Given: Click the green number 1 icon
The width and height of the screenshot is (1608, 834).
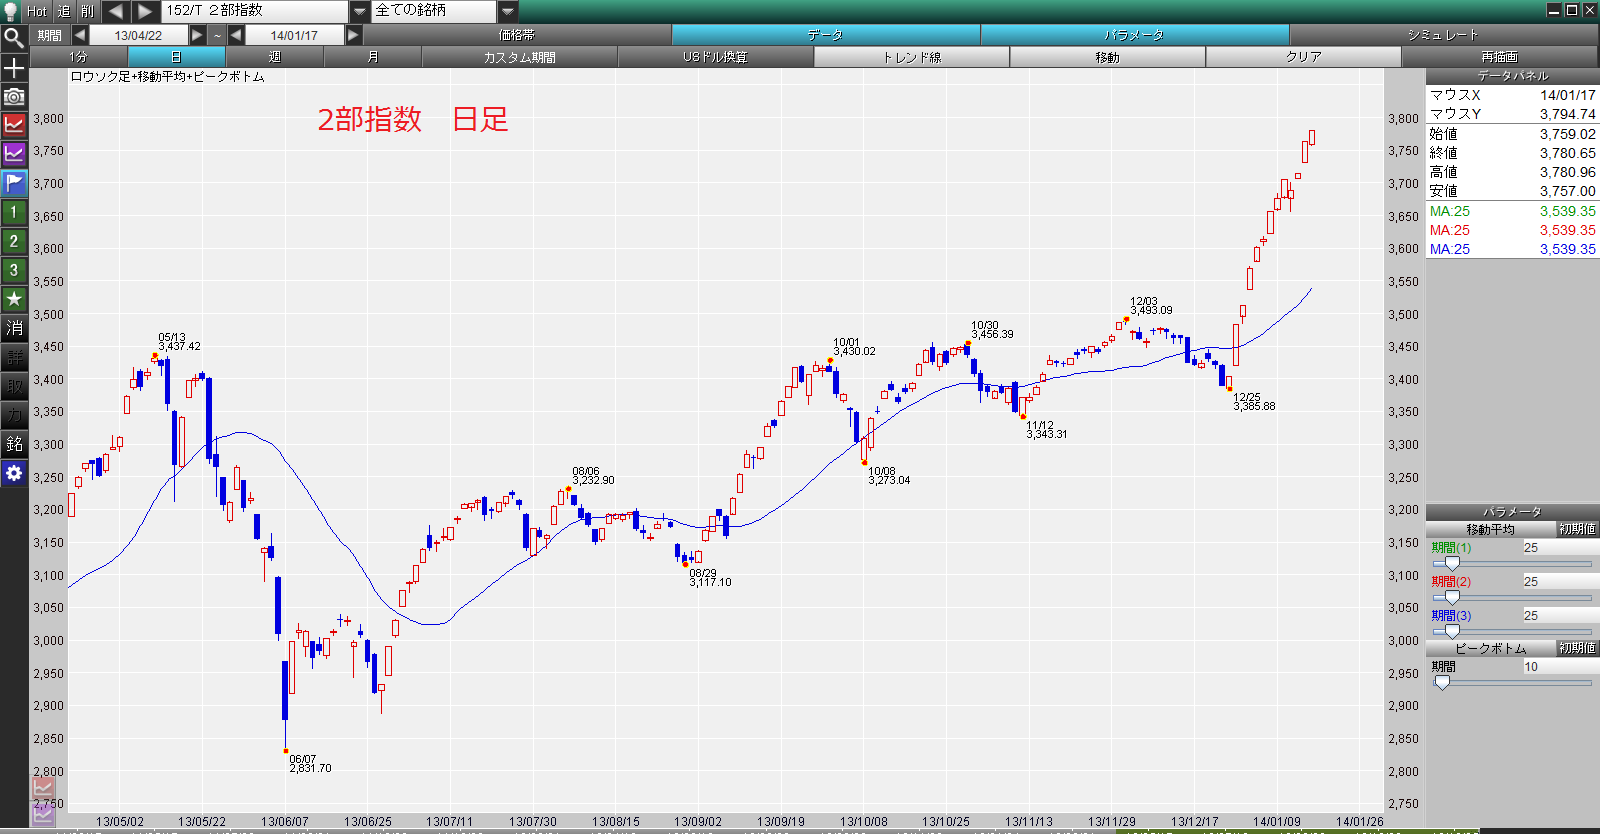Looking at the screenshot, I should click(x=14, y=212).
